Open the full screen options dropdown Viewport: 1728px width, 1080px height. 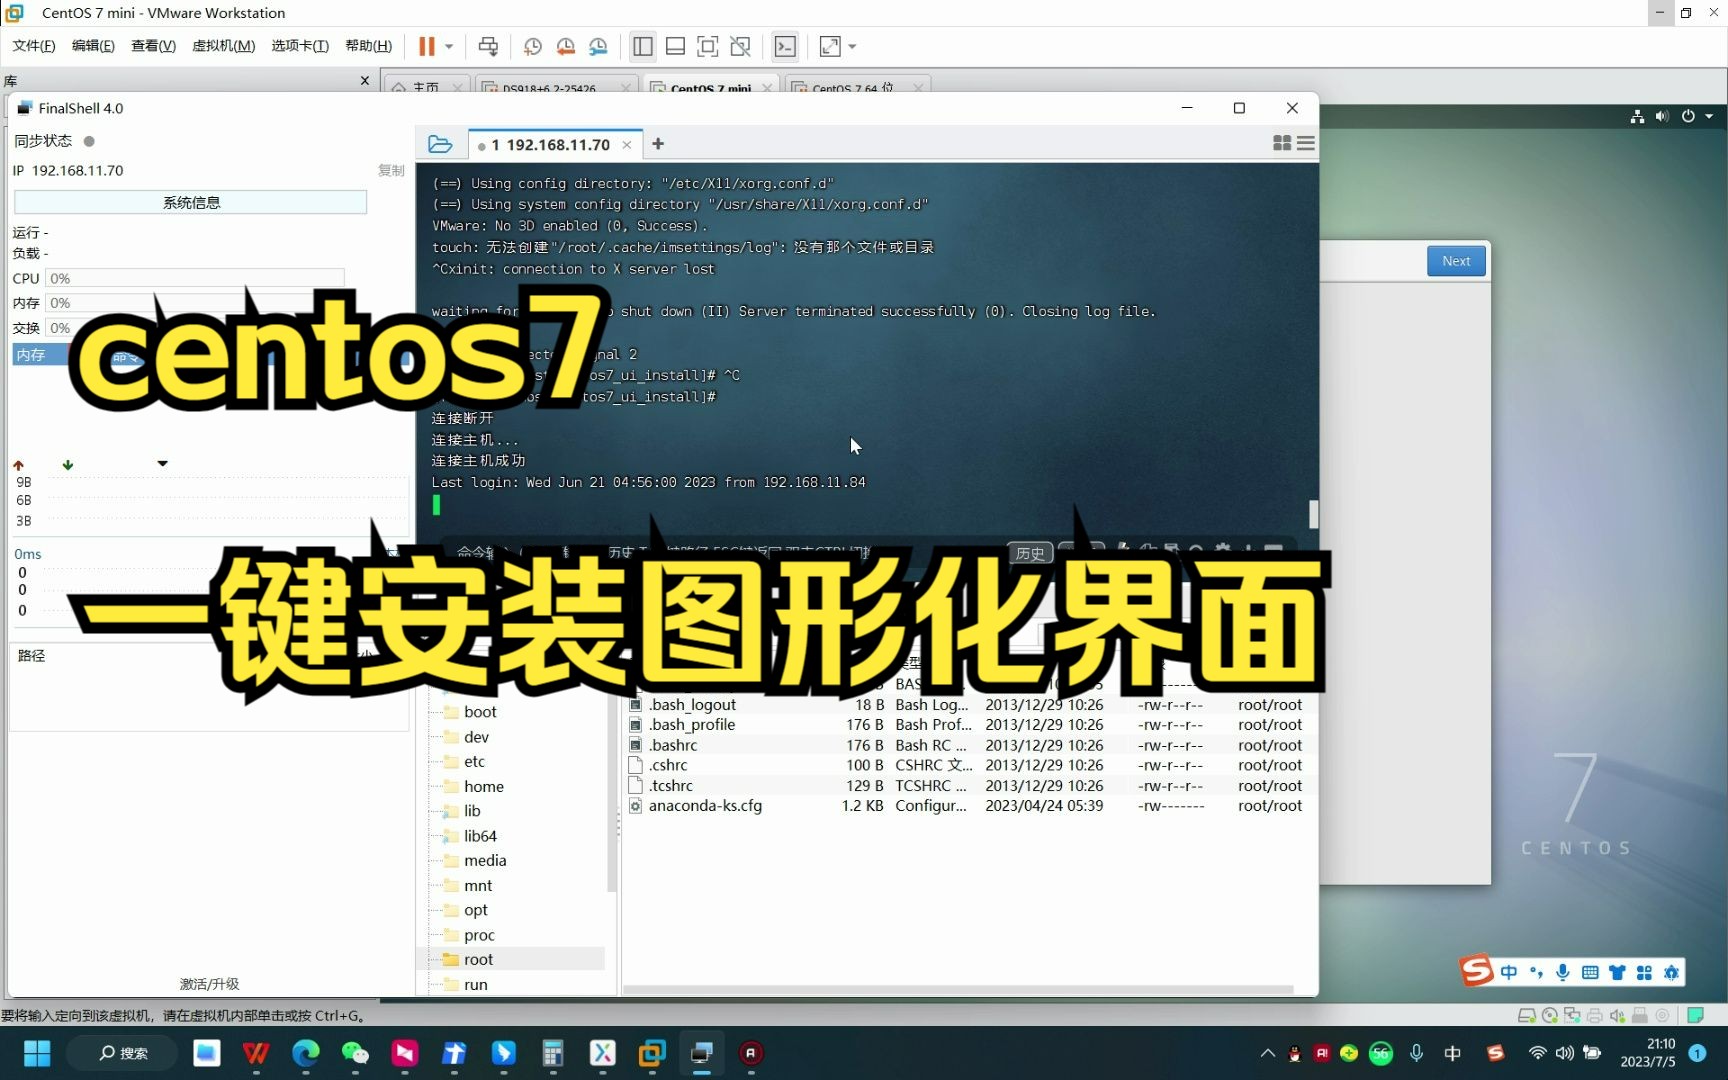(x=851, y=46)
